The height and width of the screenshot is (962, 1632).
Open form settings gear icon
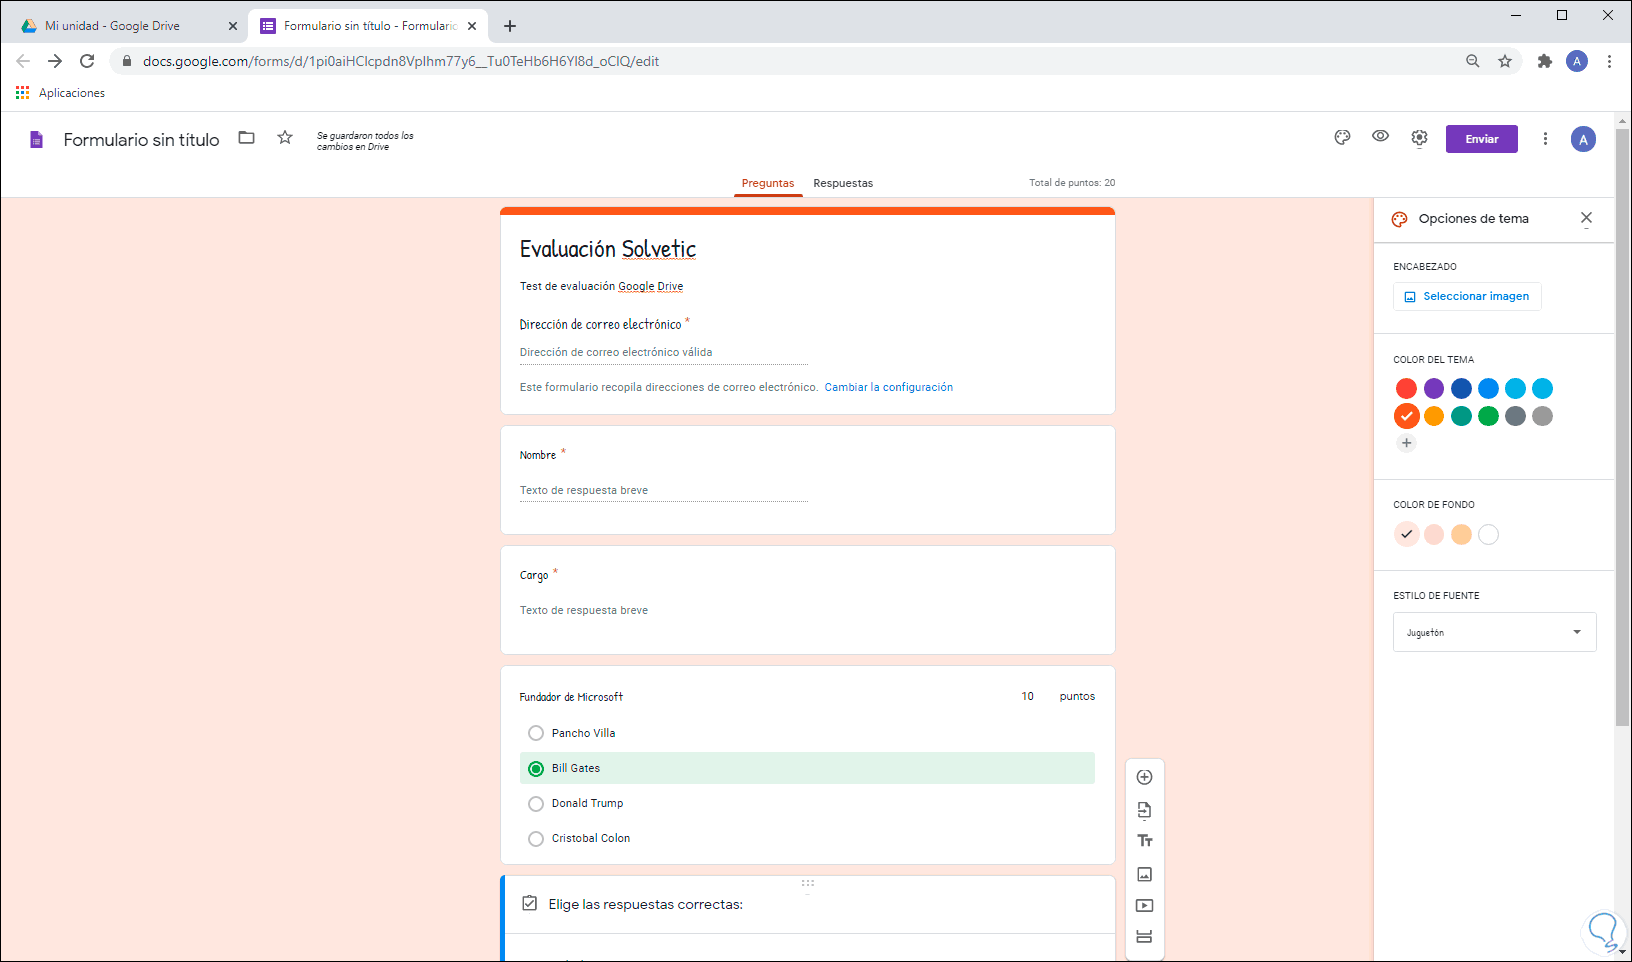(x=1419, y=138)
